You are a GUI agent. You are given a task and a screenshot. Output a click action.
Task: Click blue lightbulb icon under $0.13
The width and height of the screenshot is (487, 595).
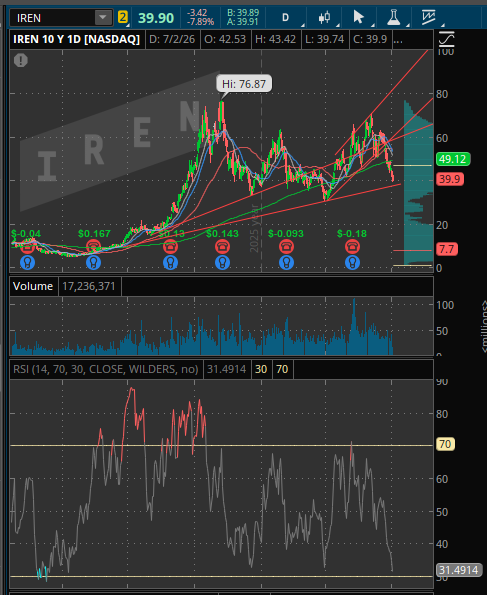(x=170, y=262)
